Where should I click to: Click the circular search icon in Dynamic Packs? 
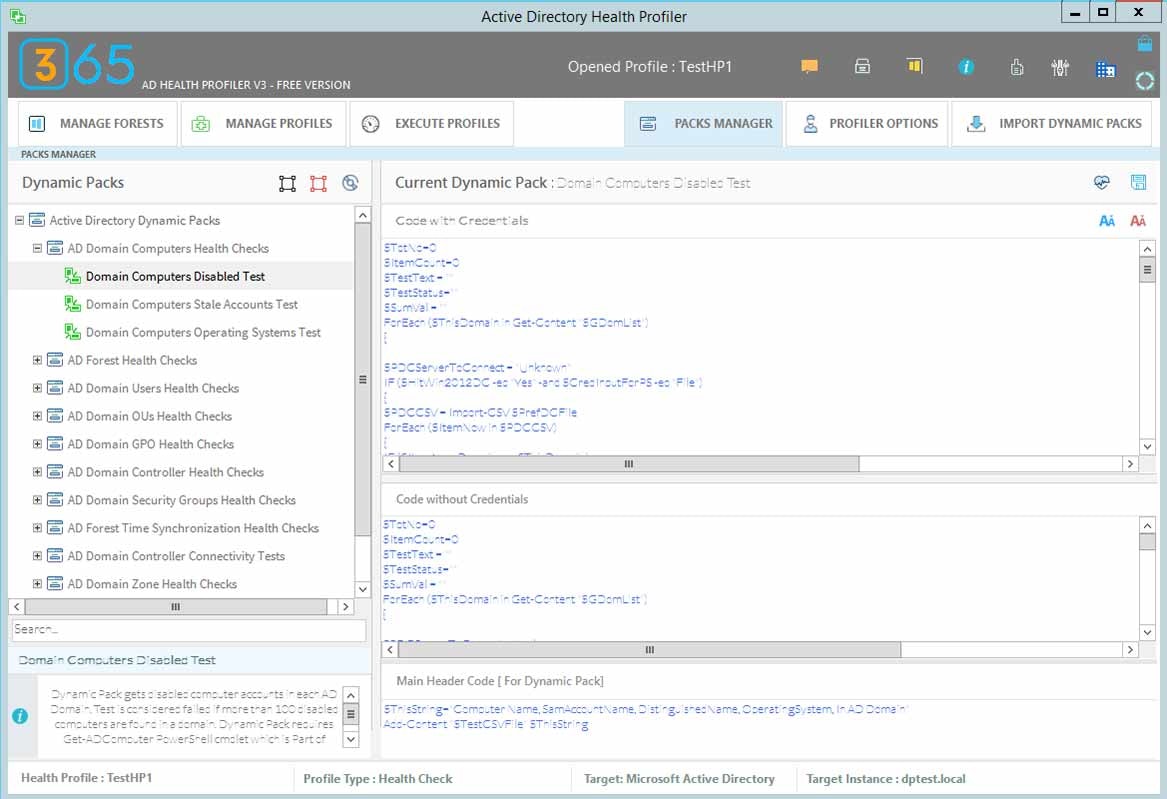[350, 182]
